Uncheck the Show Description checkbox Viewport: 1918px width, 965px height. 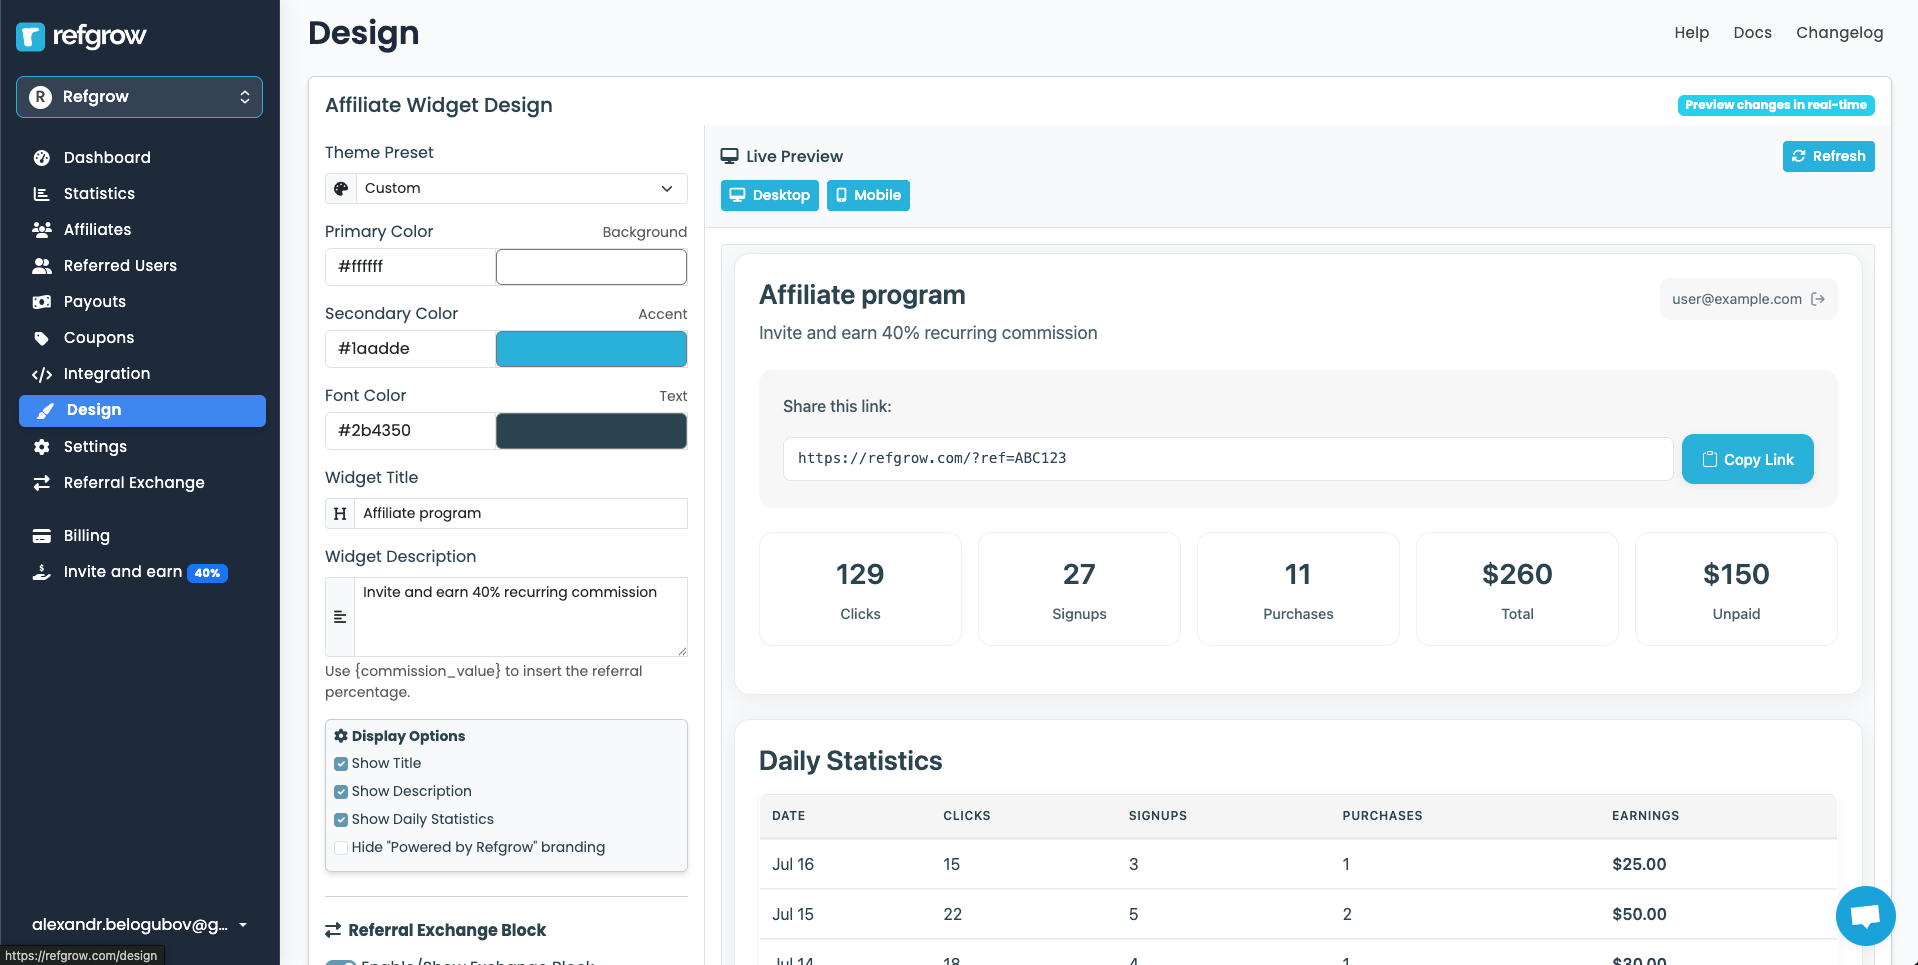(x=341, y=792)
